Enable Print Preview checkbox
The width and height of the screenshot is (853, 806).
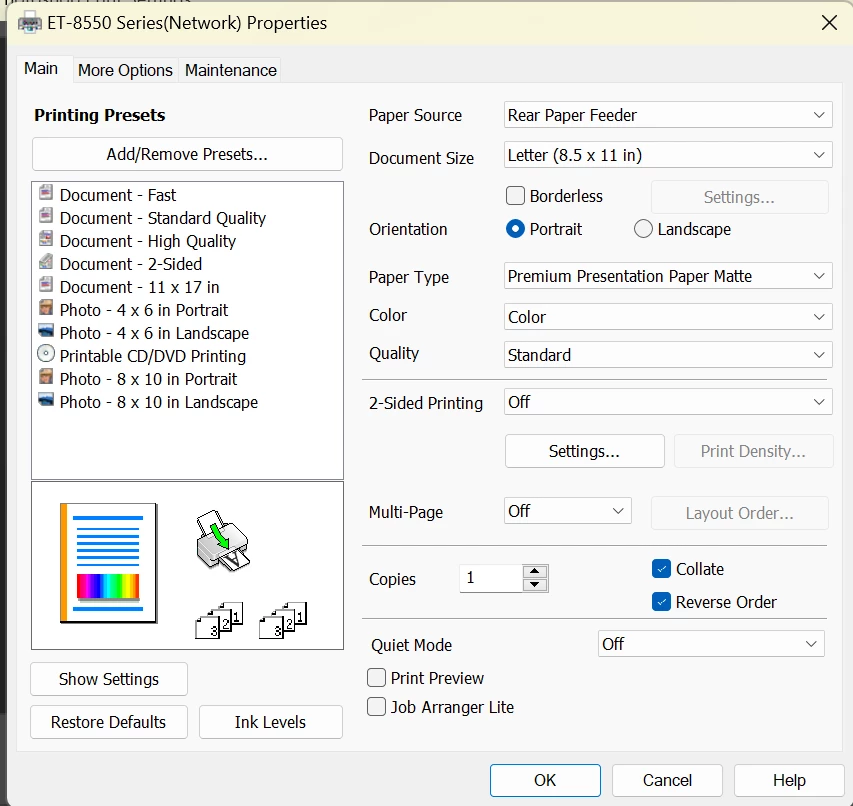pyautogui.click(x=376, y=678)
